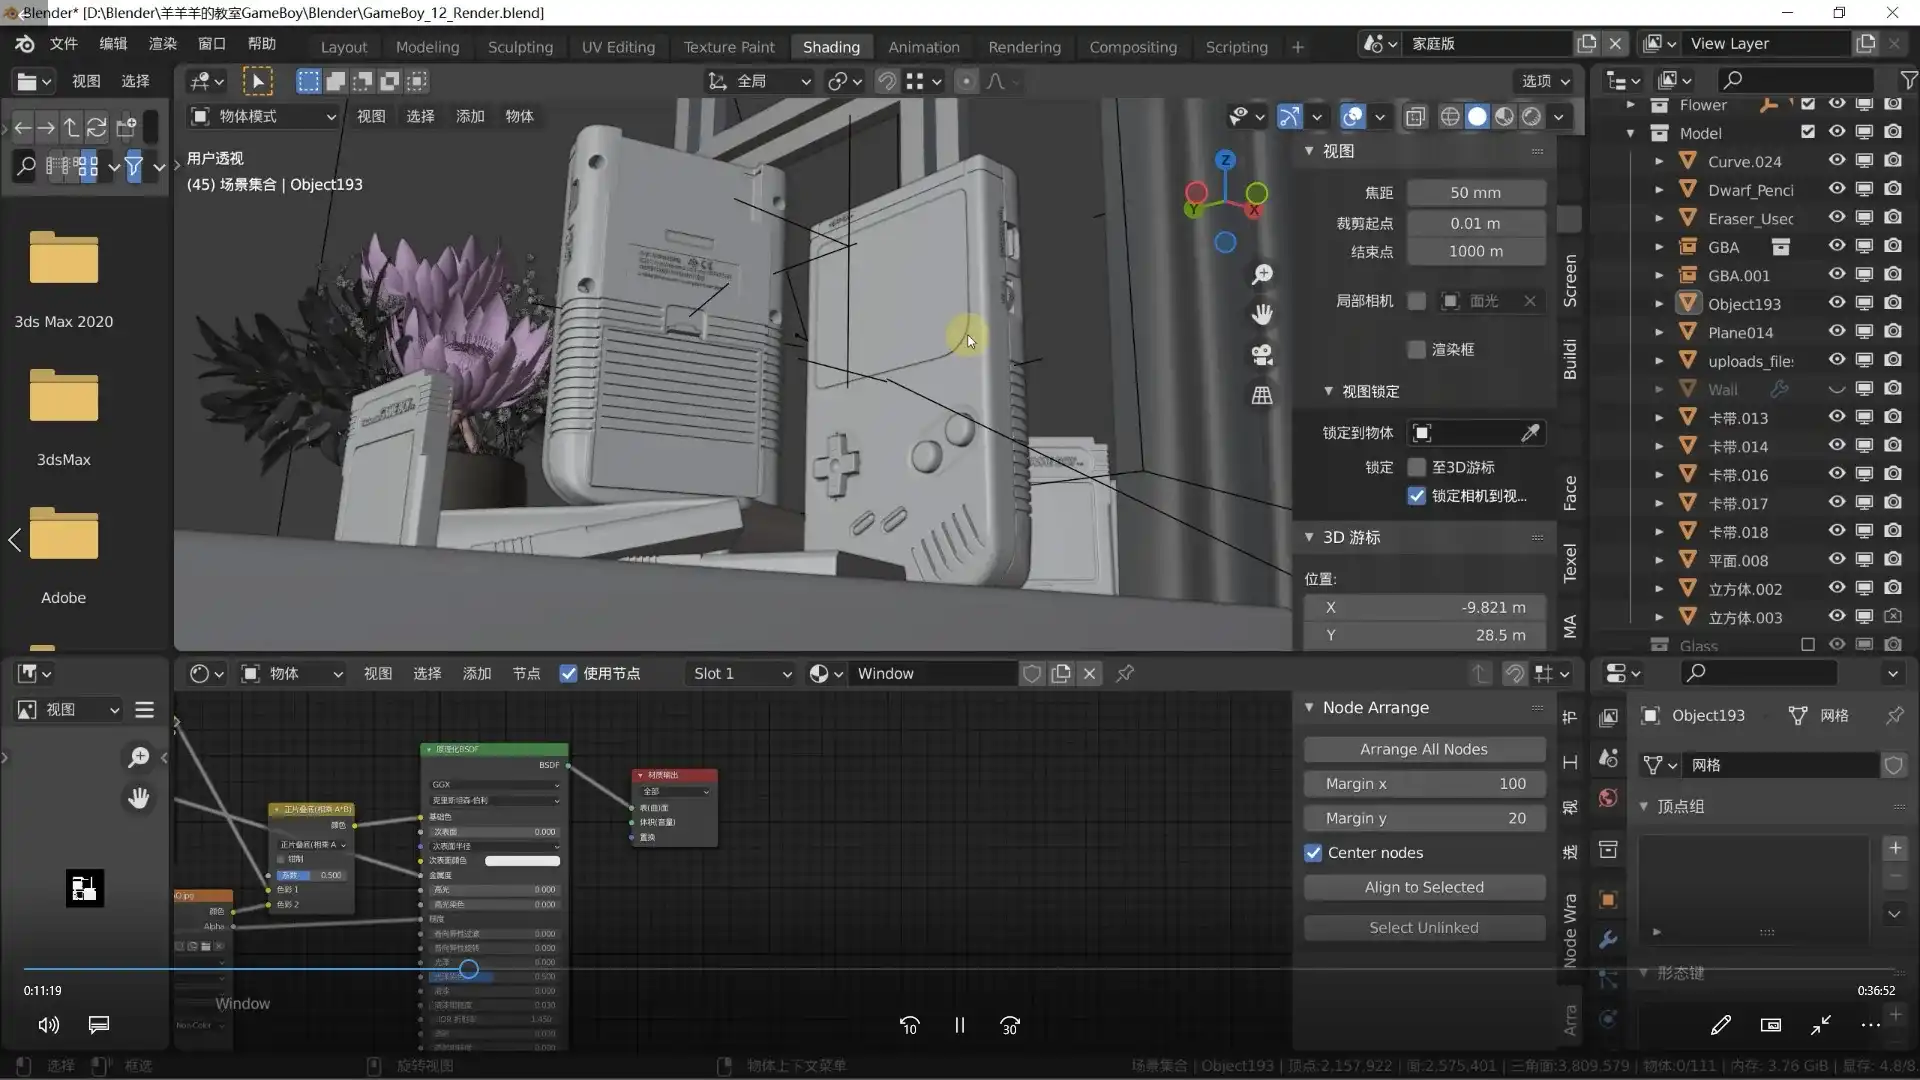Expand Object193 in the outliner
This screenshot has width=1920, height=1080.
(1660, 303)
